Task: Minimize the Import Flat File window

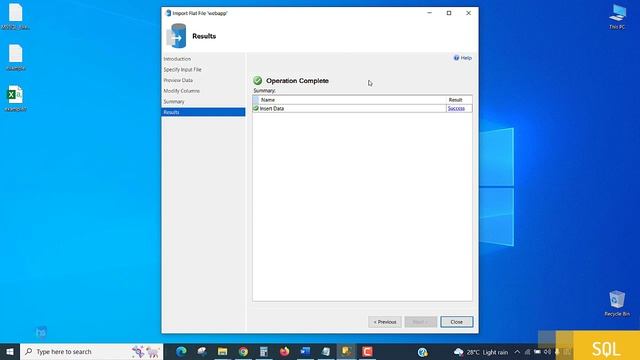Action: [429, 13]
